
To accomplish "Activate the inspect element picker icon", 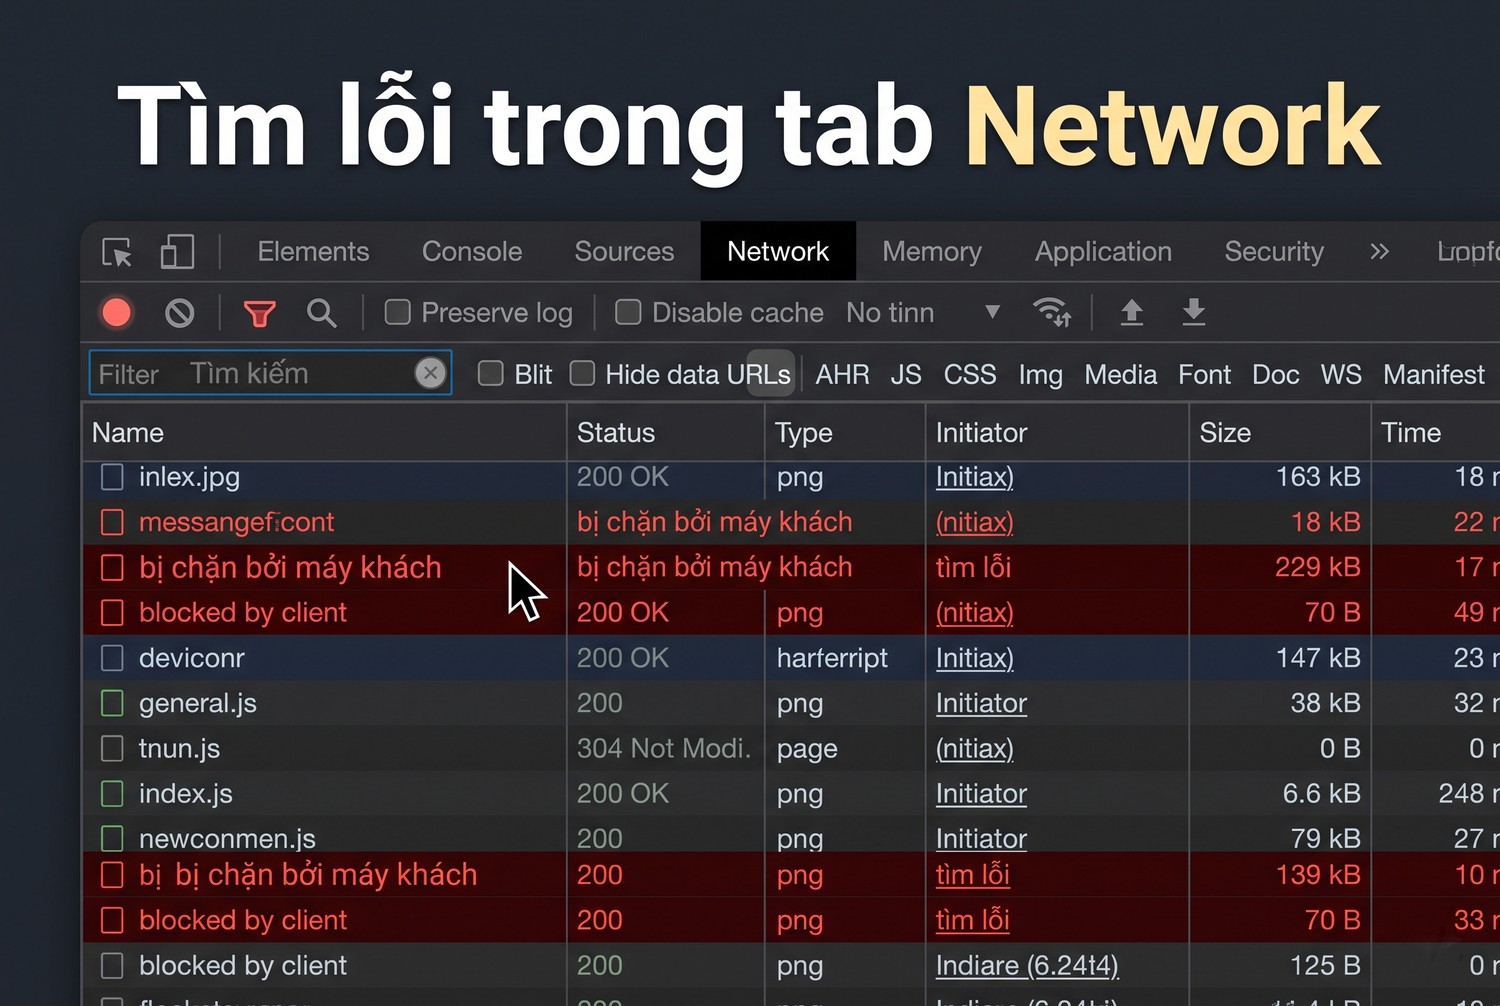I will (x=117, y=252).
